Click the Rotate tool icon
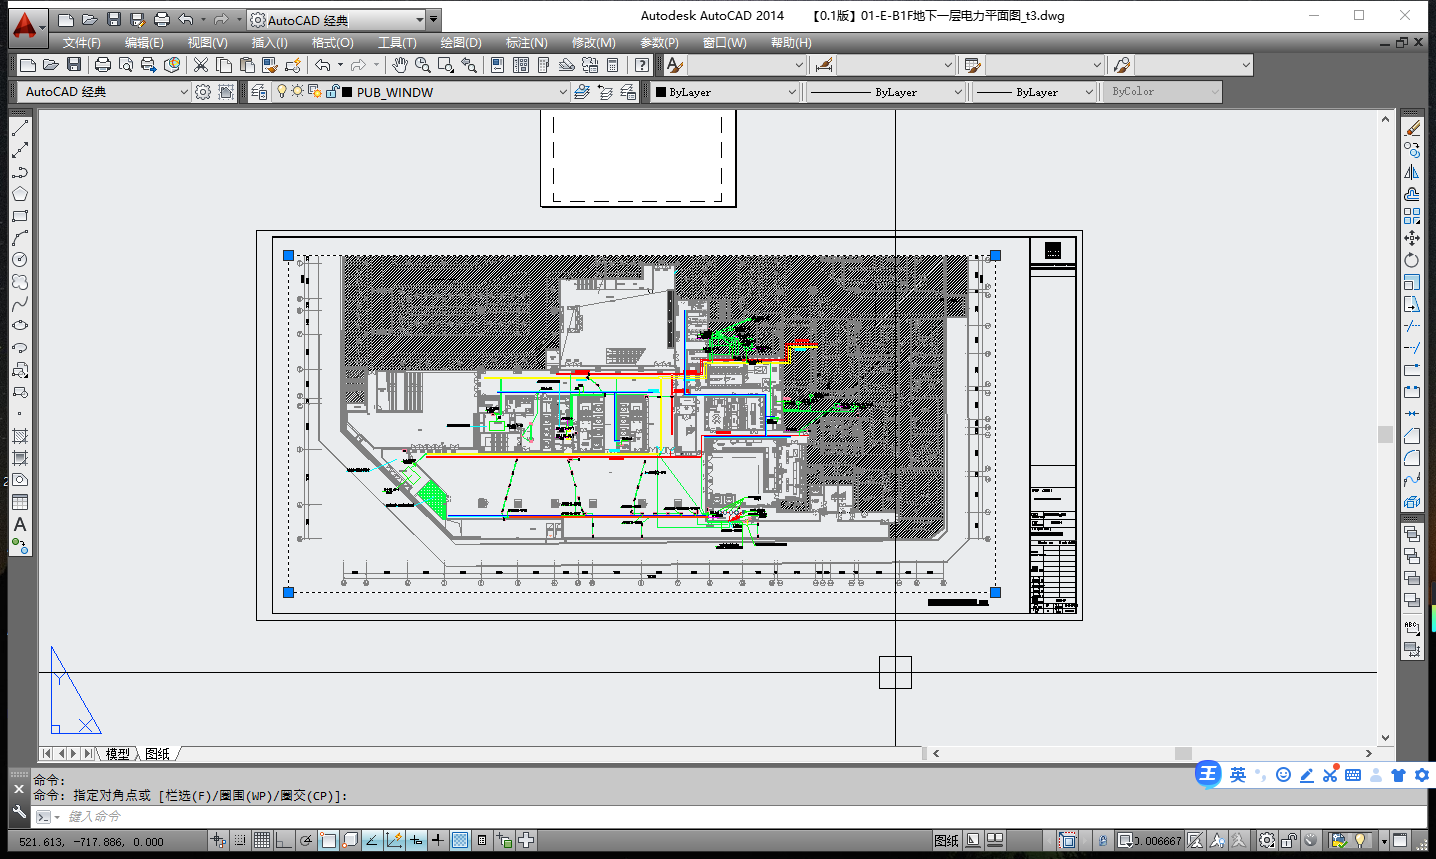Image resolution: width=1436 pixels, height=859 pixels. [x=1412, y=260]
